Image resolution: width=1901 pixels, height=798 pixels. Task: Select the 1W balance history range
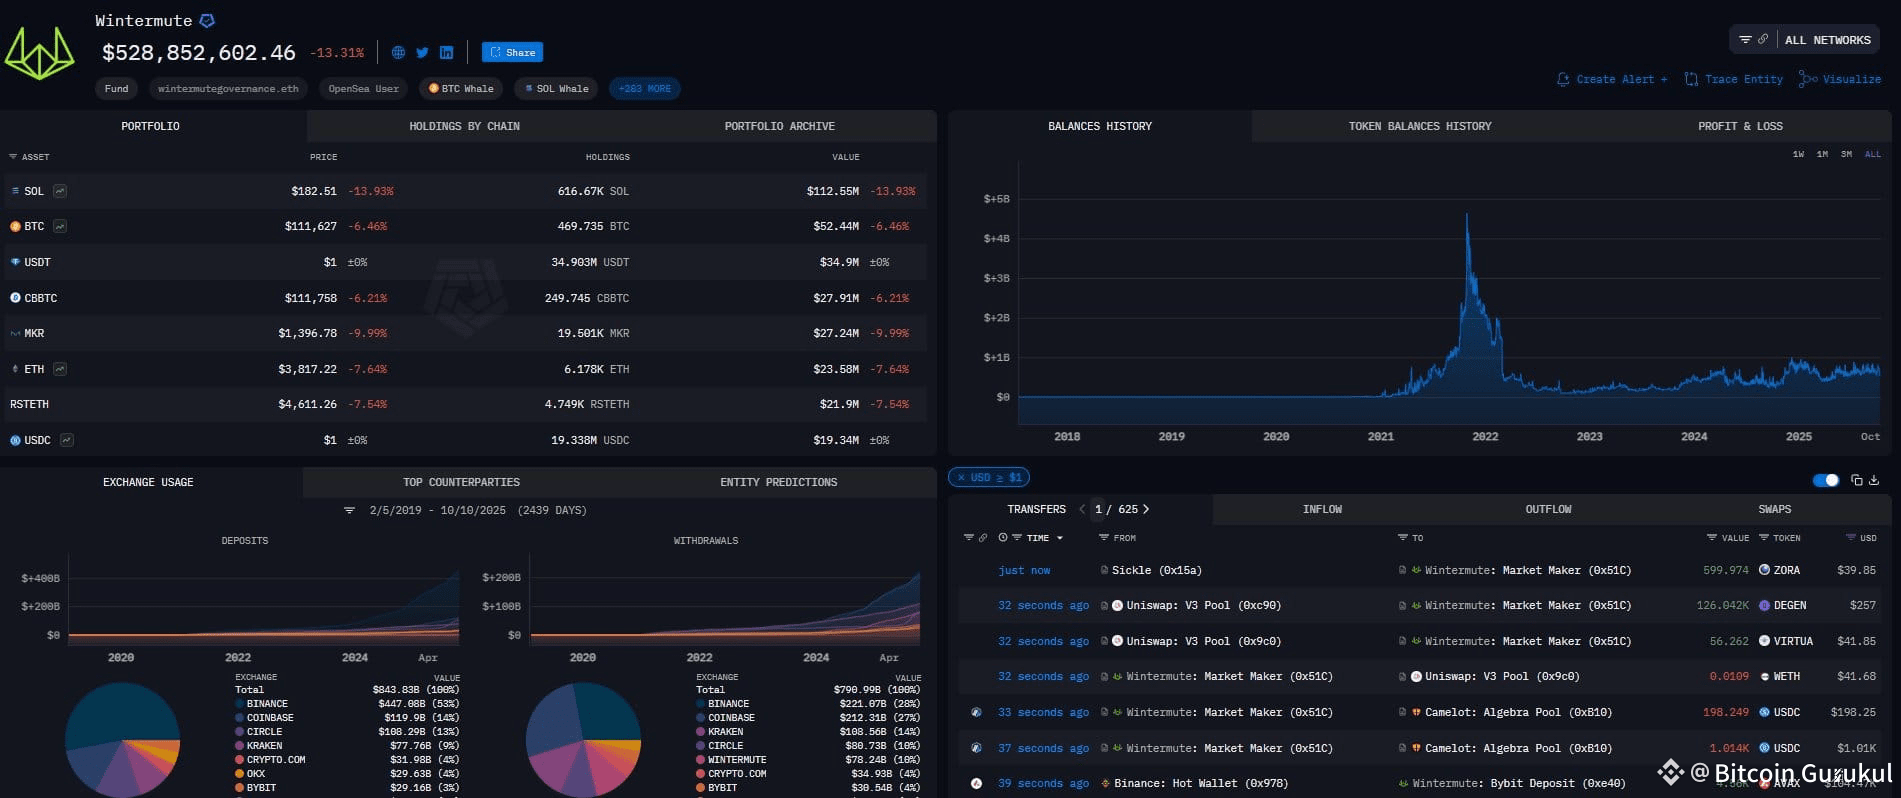point(1798,154)
